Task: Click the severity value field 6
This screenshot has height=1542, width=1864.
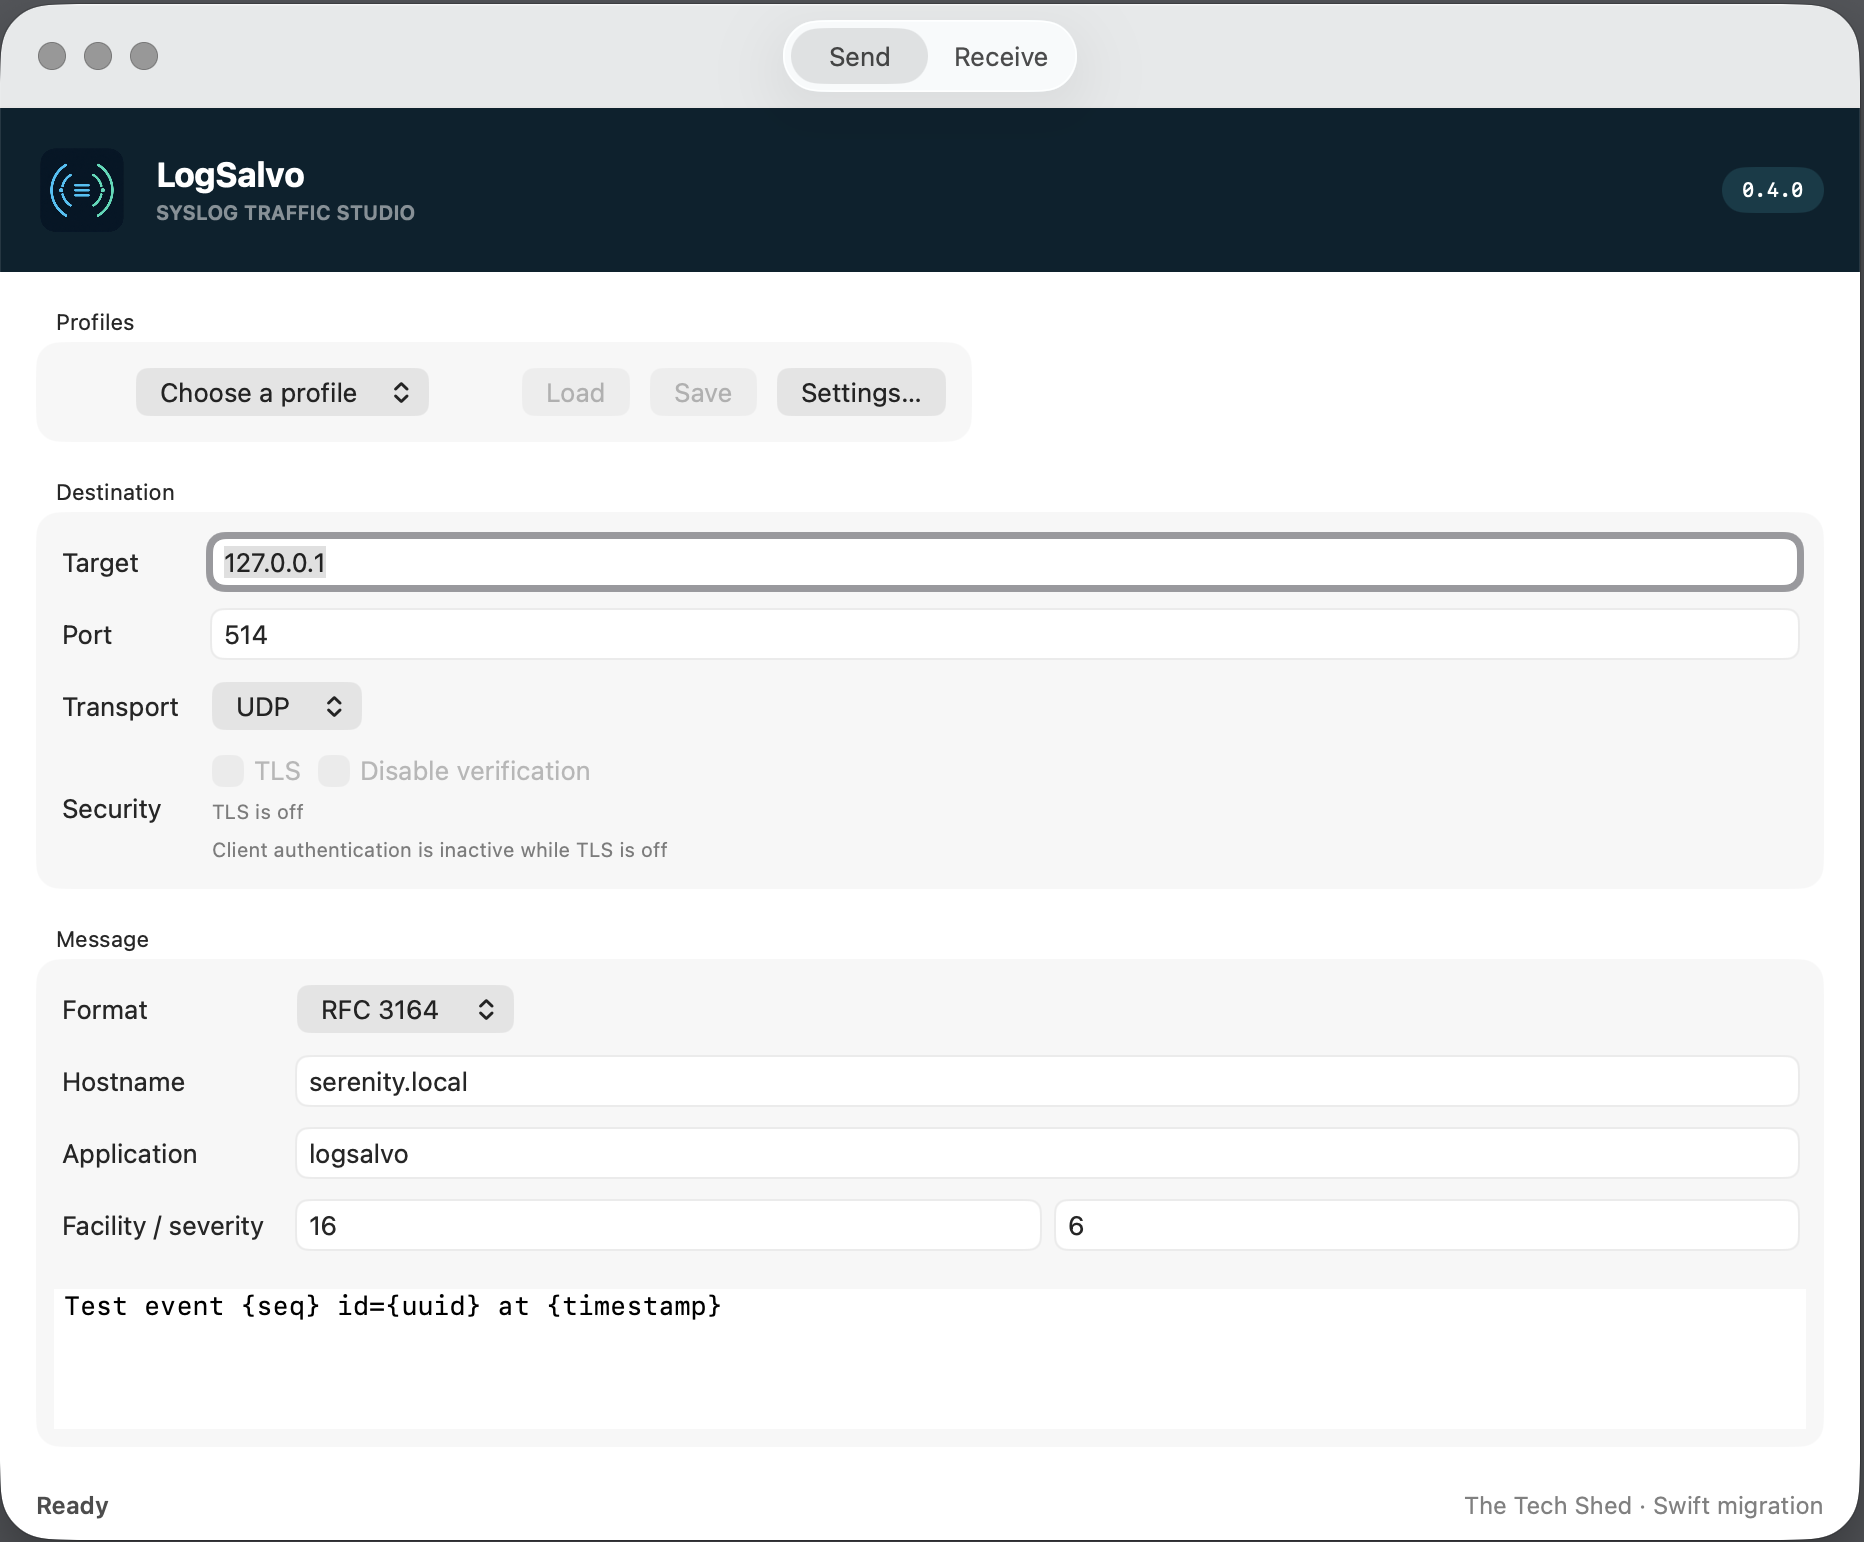Action: pos(1427,1225)
